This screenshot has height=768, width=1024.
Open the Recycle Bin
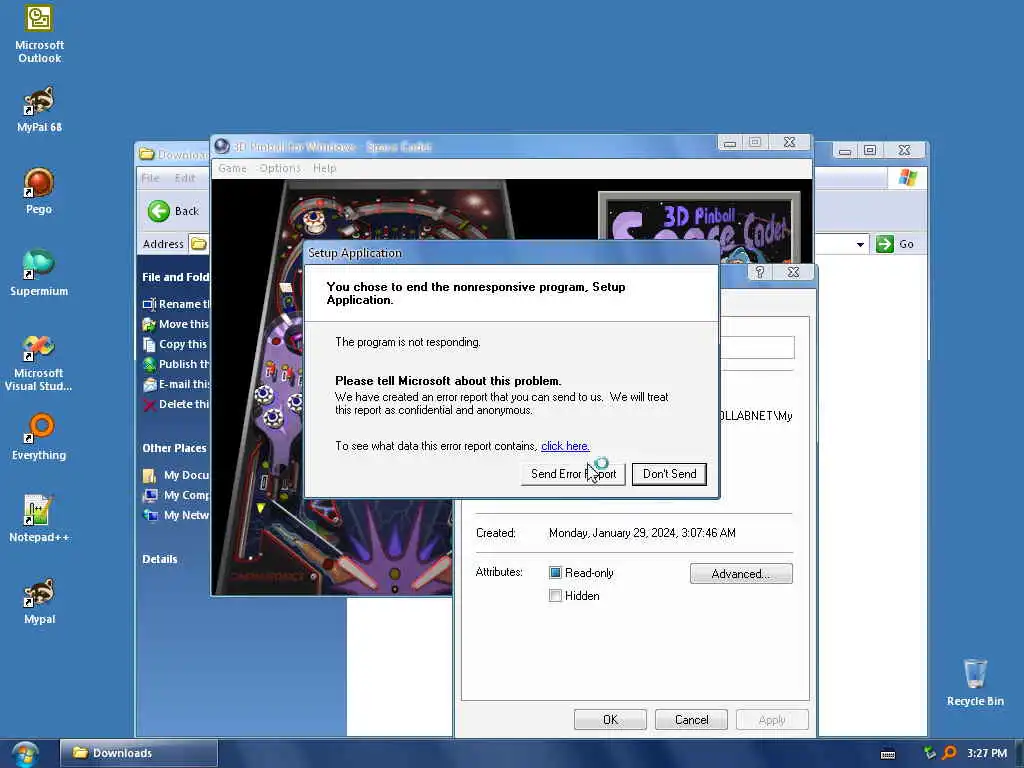(x=975, y=682)
